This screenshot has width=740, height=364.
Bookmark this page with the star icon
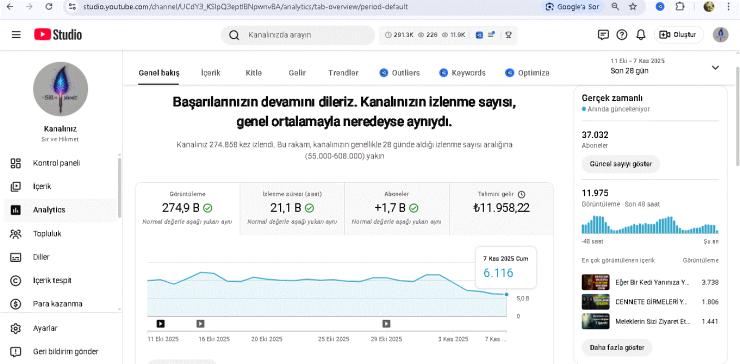tap(633, 7)
